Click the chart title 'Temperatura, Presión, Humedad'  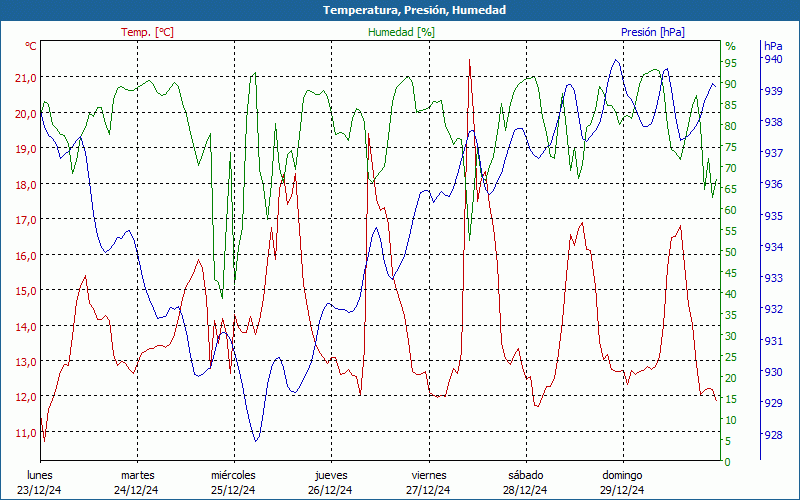coord(414,10)
